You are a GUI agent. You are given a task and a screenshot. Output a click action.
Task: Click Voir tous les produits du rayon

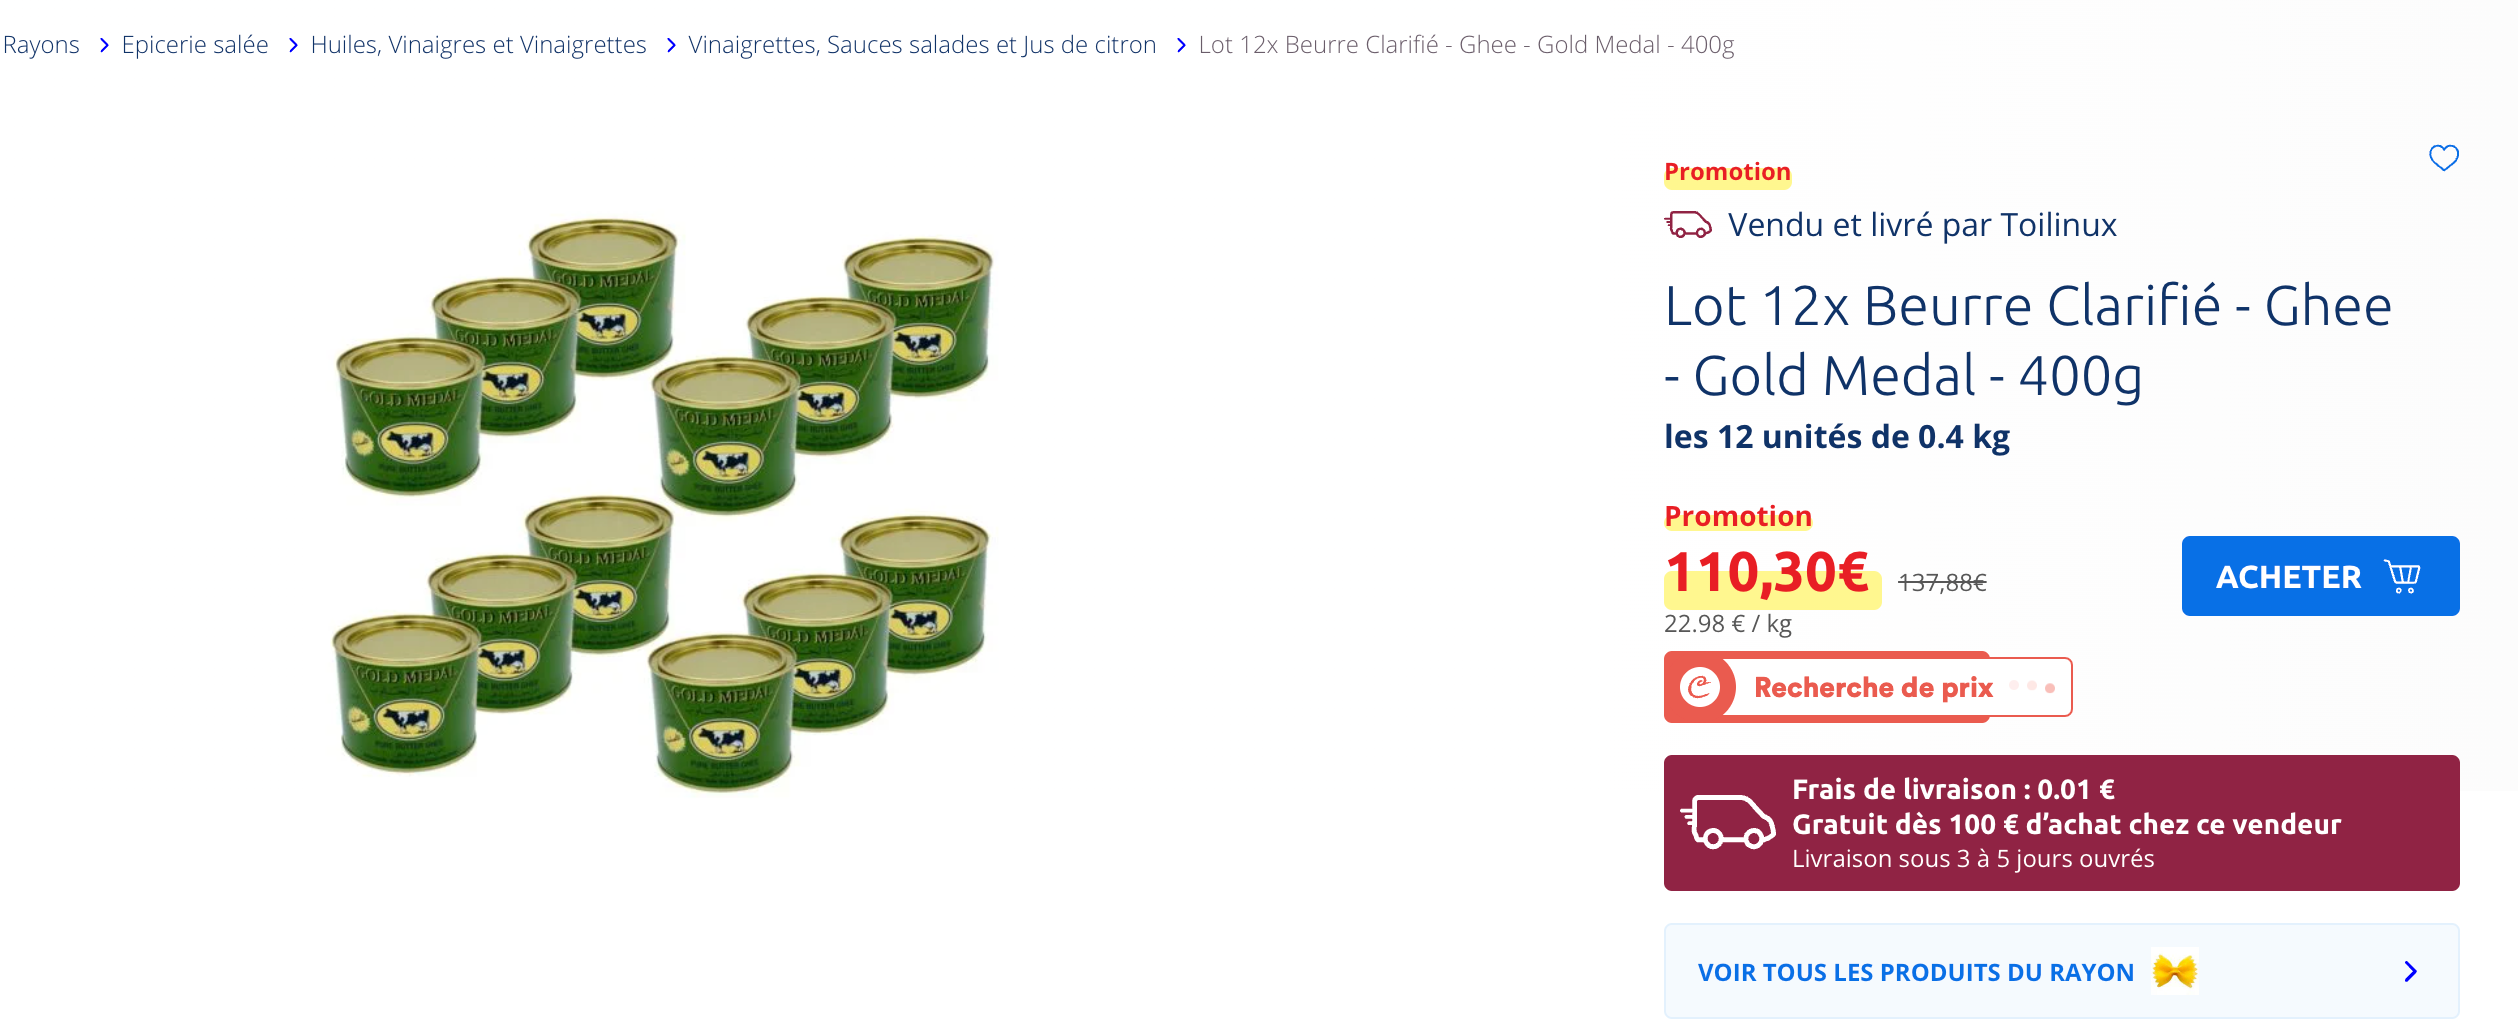[2061, 971]
